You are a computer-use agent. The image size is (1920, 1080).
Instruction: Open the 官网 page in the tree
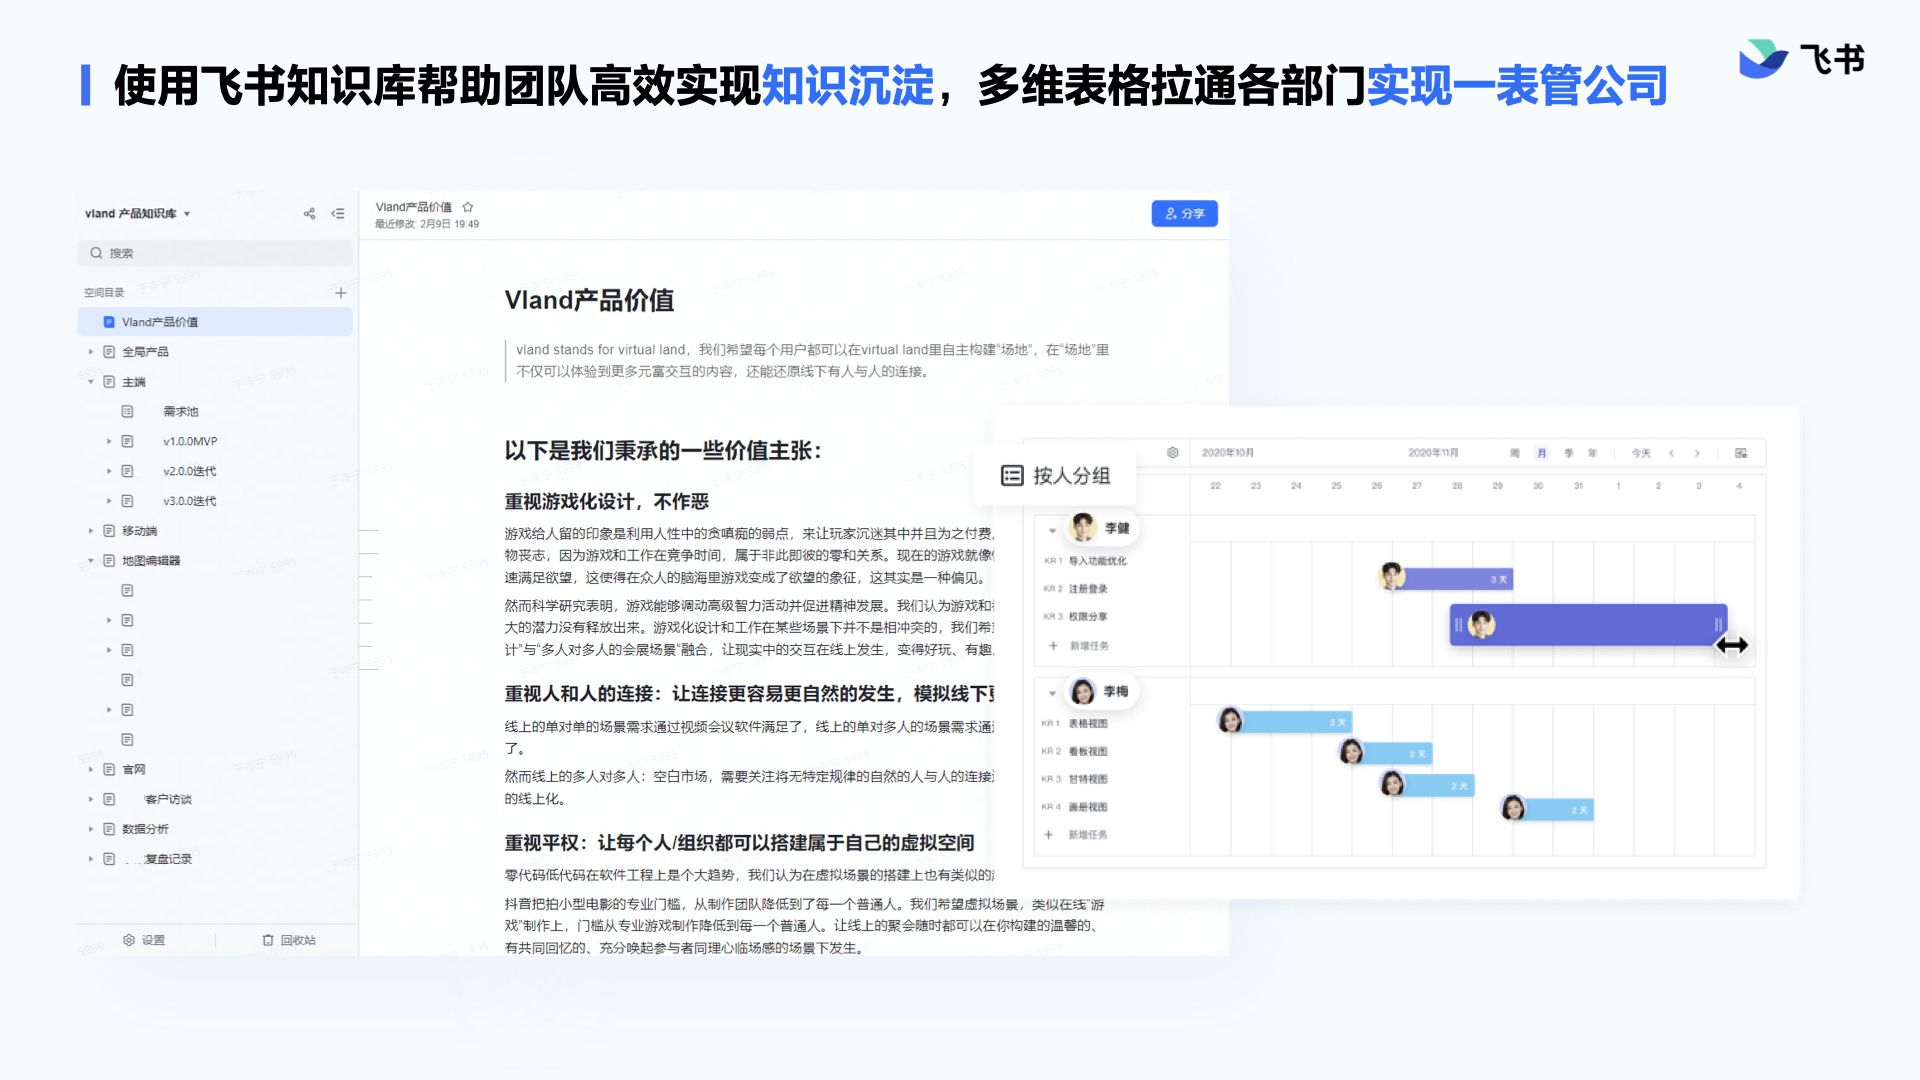pos(134,769)
